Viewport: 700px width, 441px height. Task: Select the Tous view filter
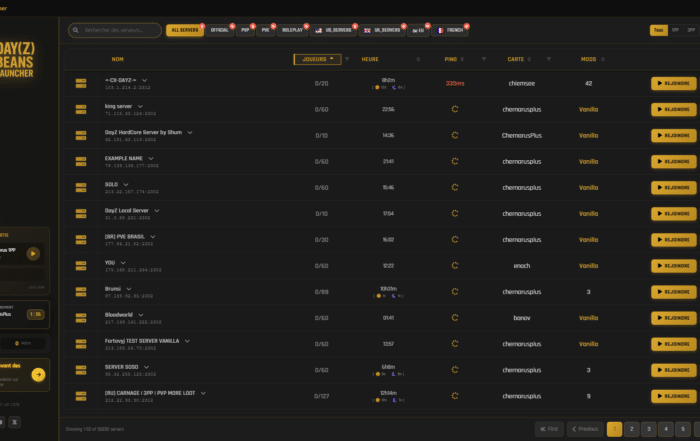click(658, 30)
